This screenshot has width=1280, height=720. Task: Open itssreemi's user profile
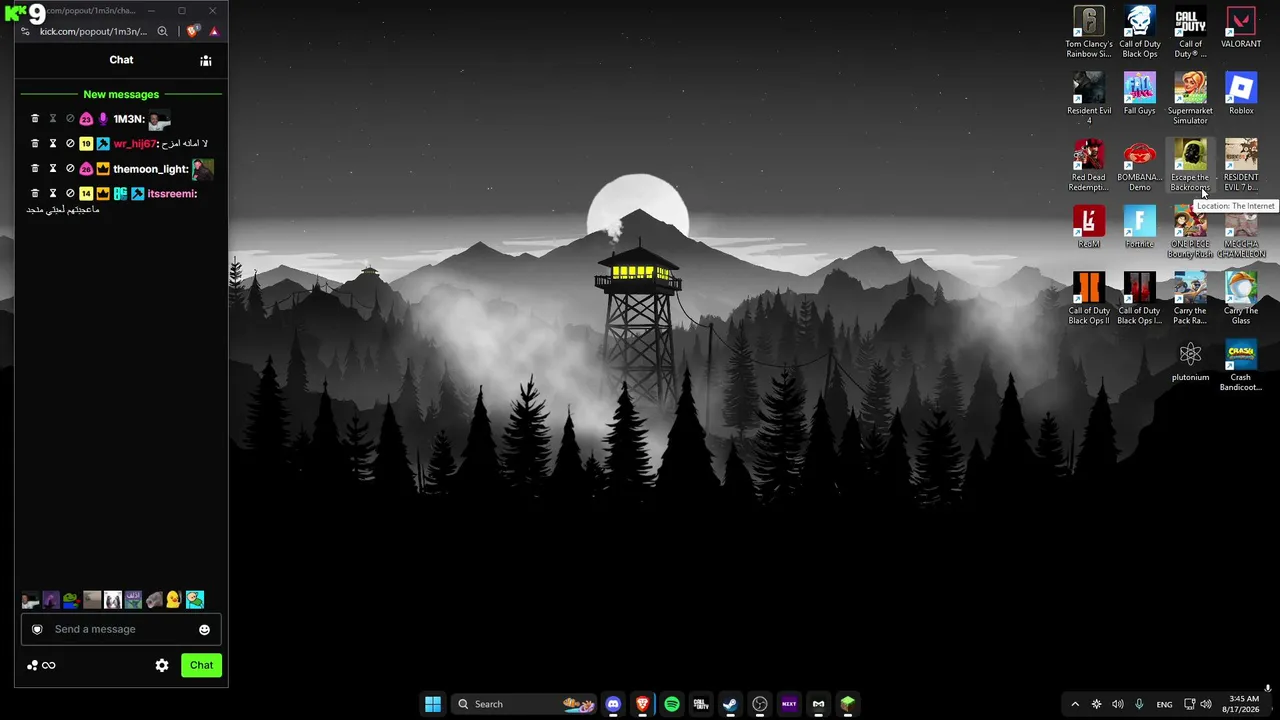coord(172,194)
